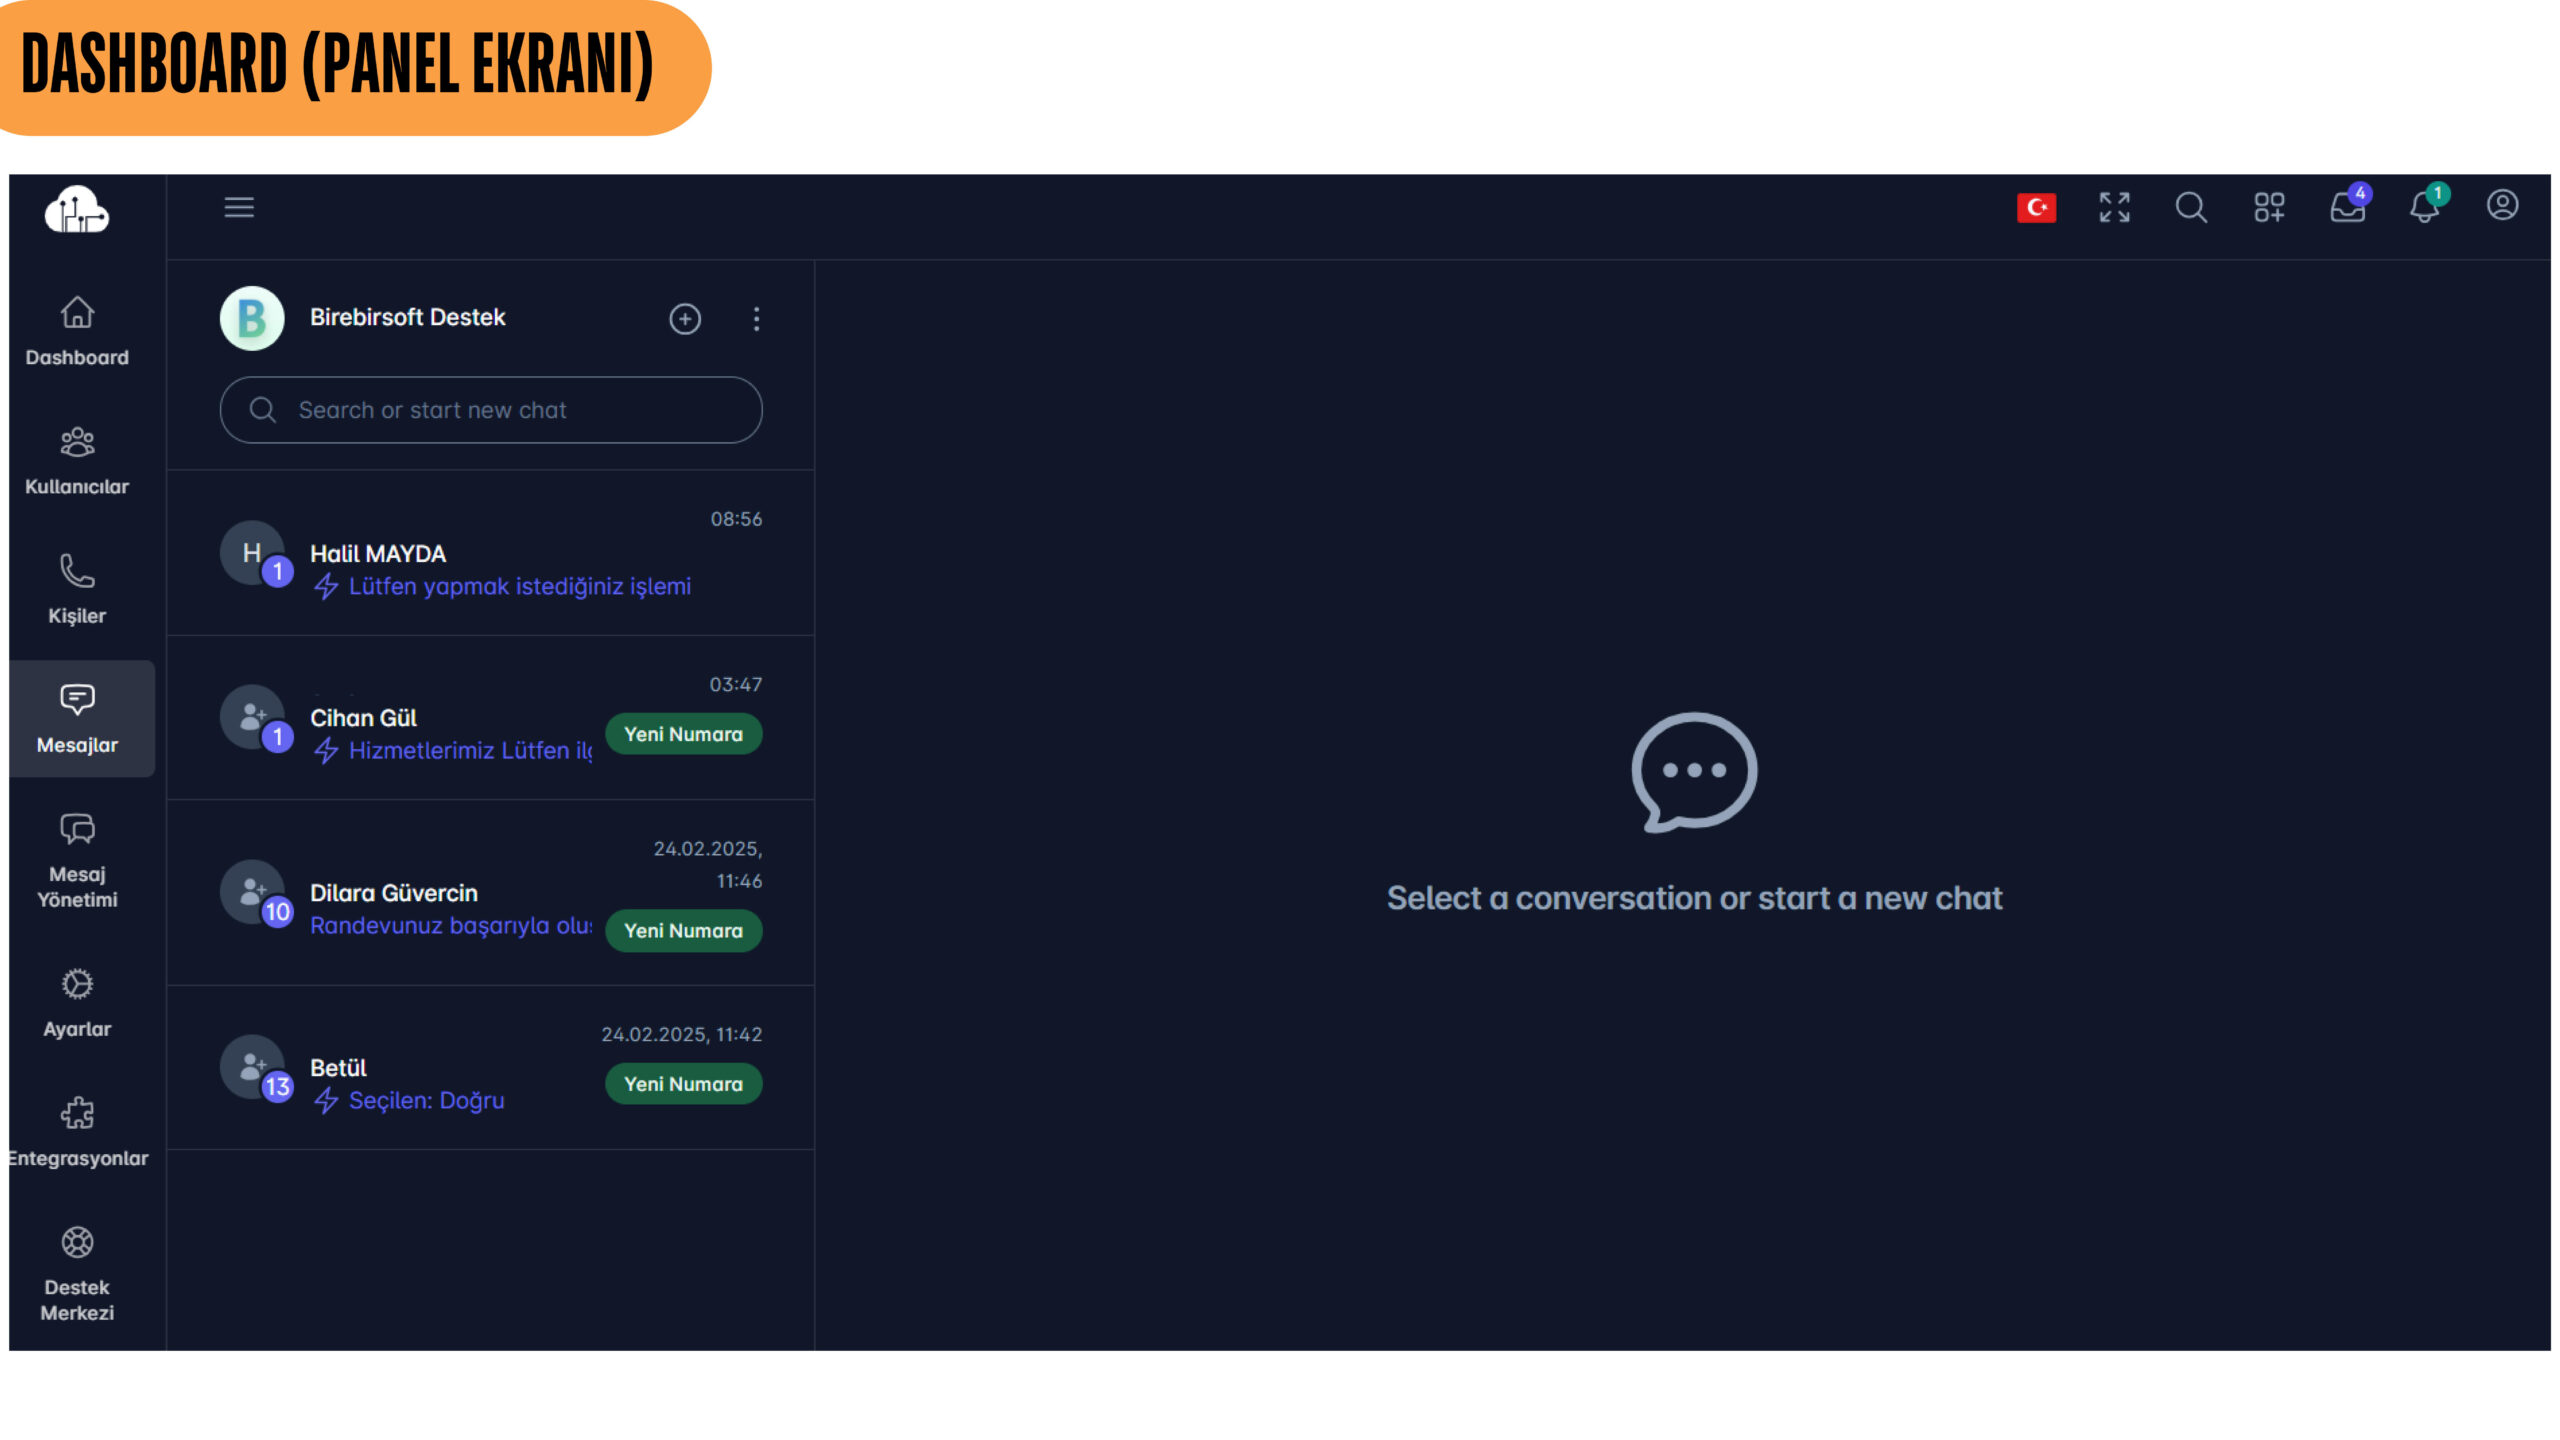
Task: Open the user profile account icon
Action: [2502, 205]
